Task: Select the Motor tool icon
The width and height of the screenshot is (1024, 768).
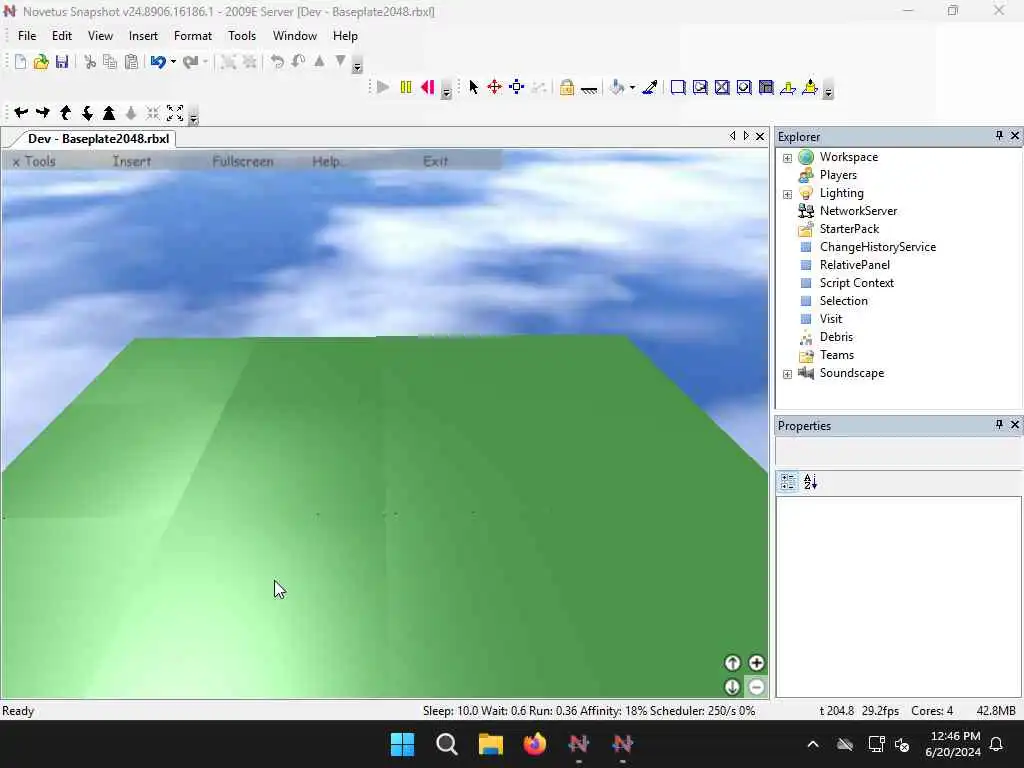Action: pyautogui.click(x=810, y=88)
